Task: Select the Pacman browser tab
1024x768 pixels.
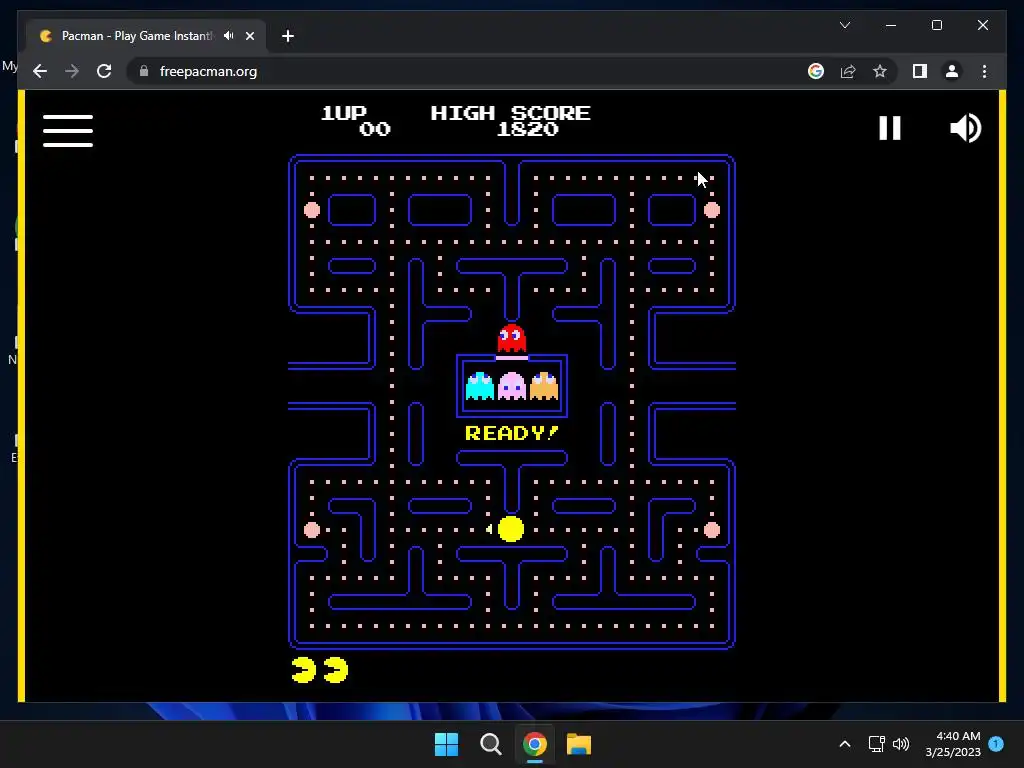Action: coord(146,36)
